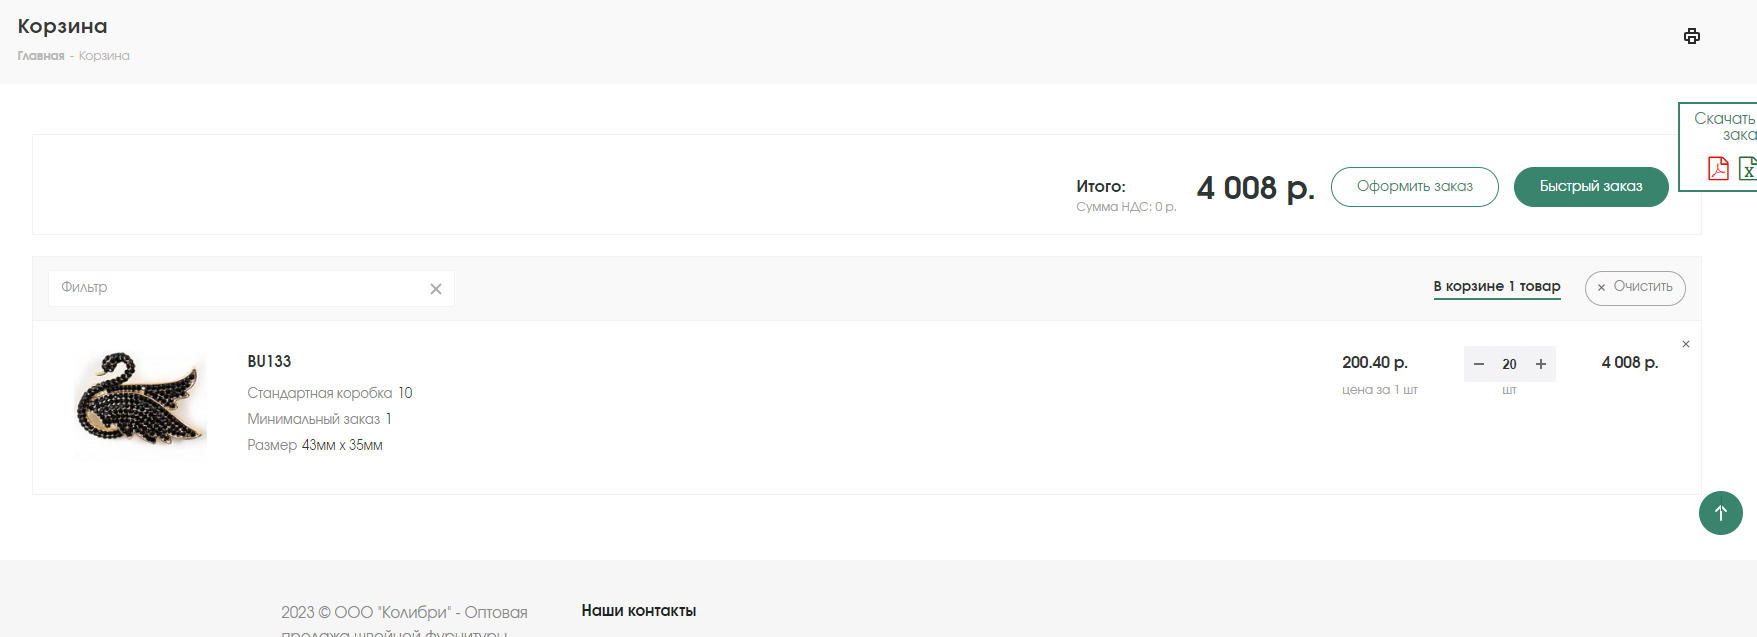Empty the cart with Очистить button
The height and width of the screenshot is (637, 1757).
(x=1635, y=288)
